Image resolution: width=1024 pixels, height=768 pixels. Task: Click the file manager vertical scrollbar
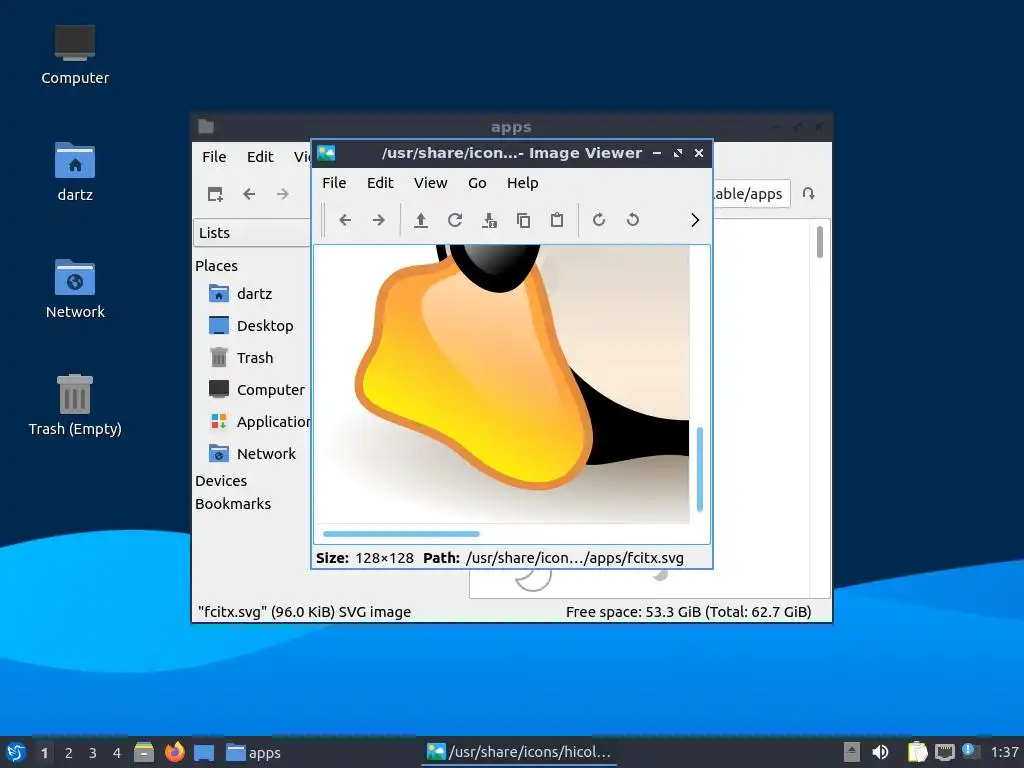(x=820, y=242)
